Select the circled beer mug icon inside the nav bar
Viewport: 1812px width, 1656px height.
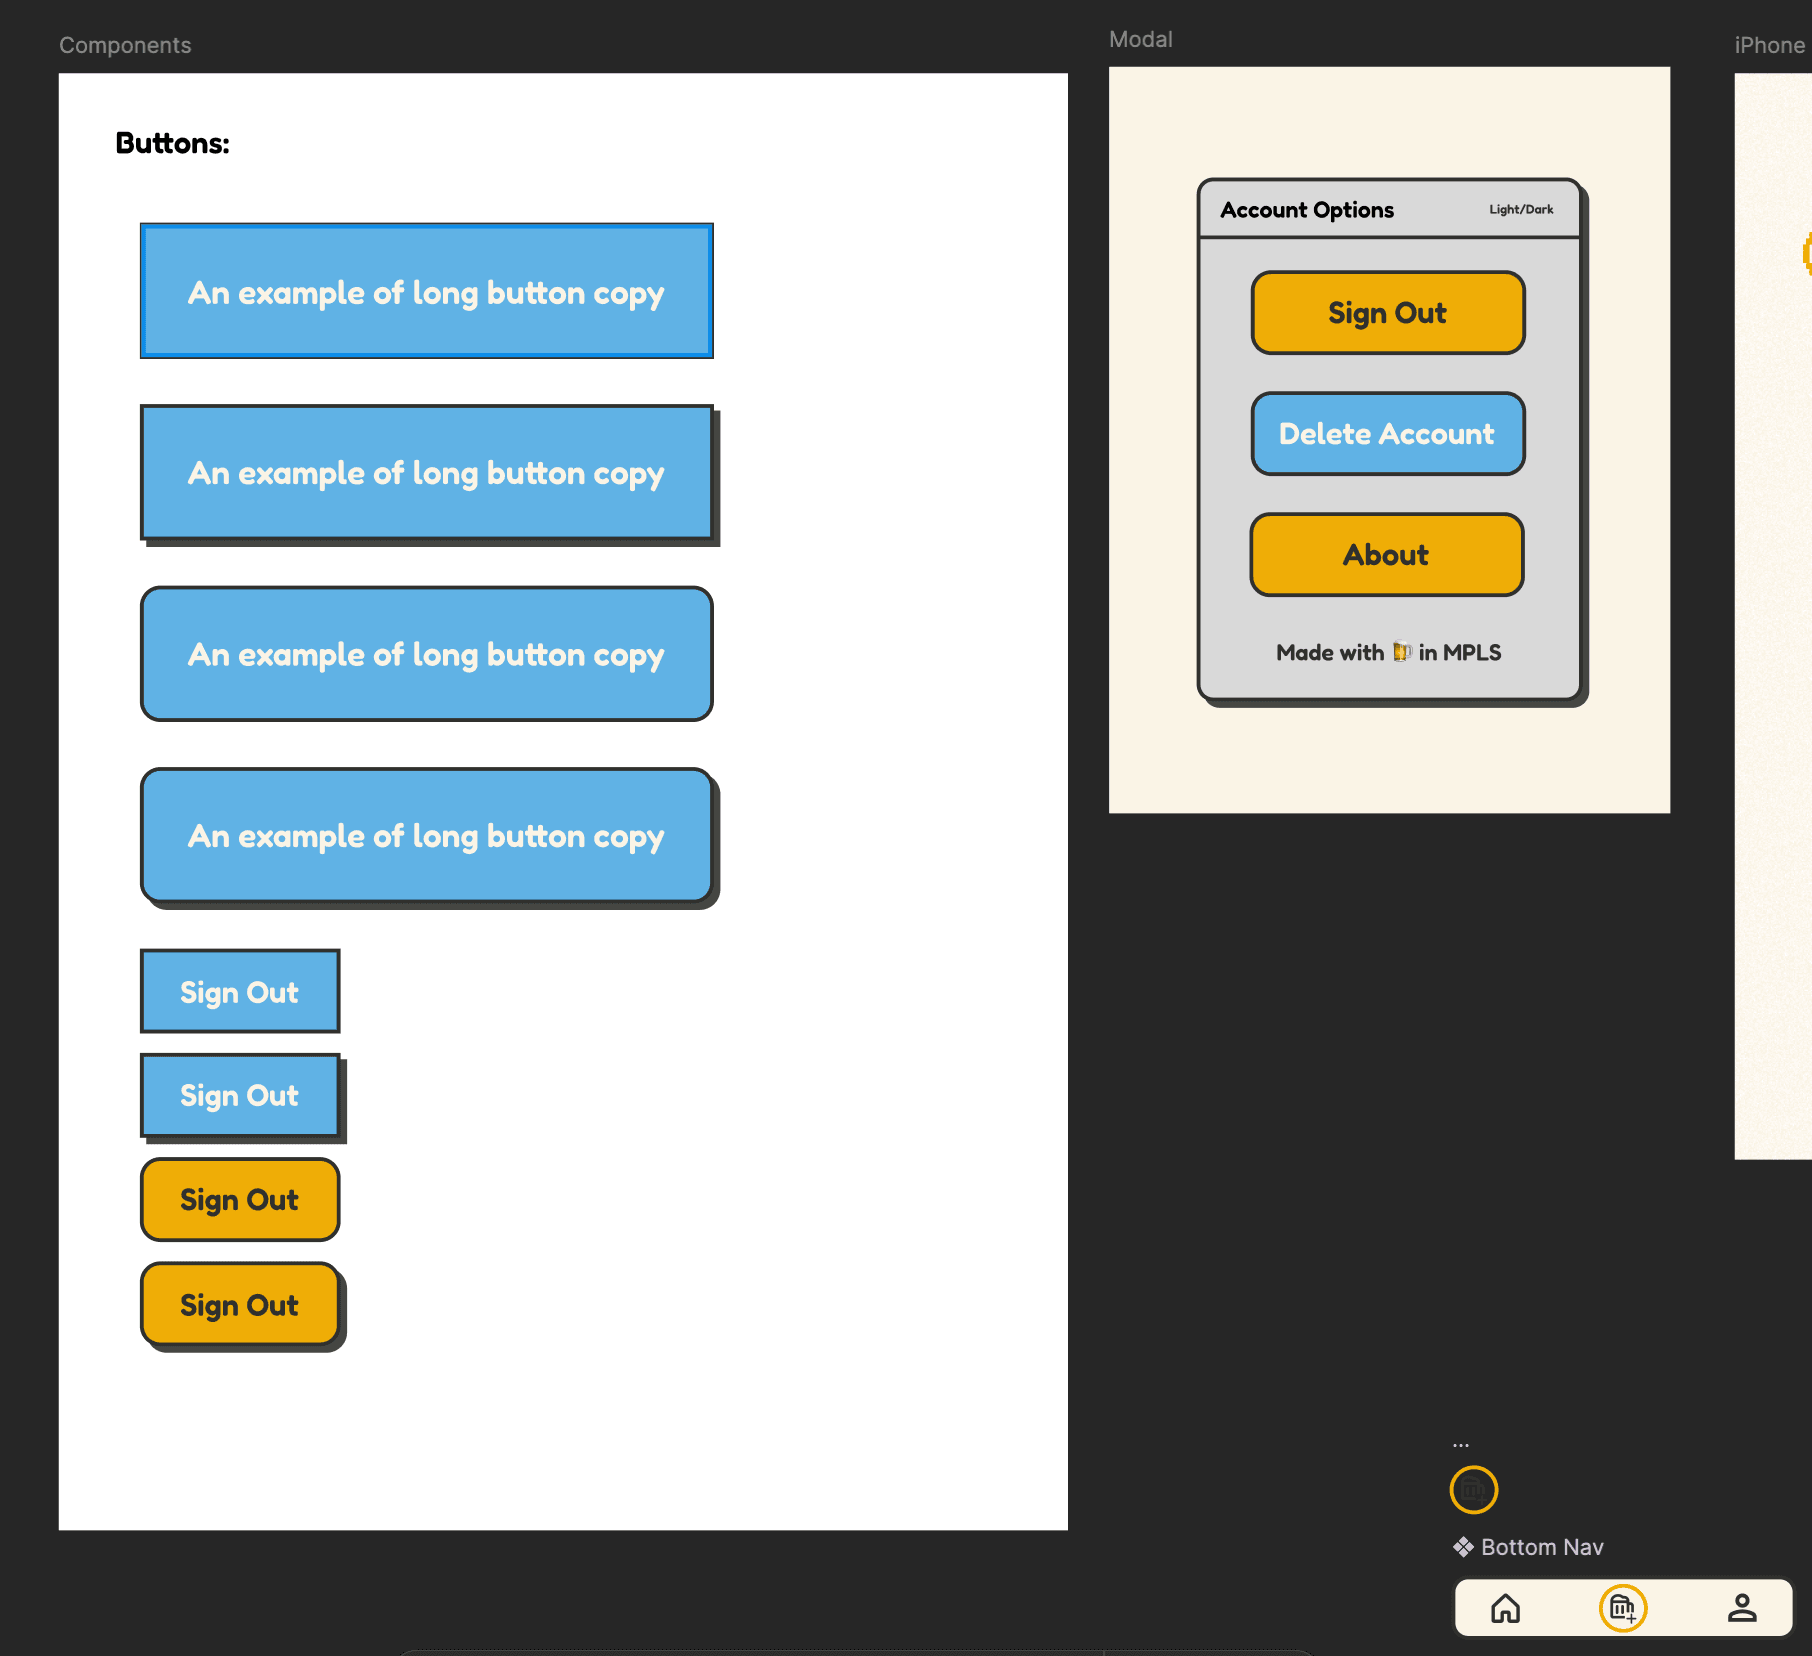[x=1622, y=1608]
